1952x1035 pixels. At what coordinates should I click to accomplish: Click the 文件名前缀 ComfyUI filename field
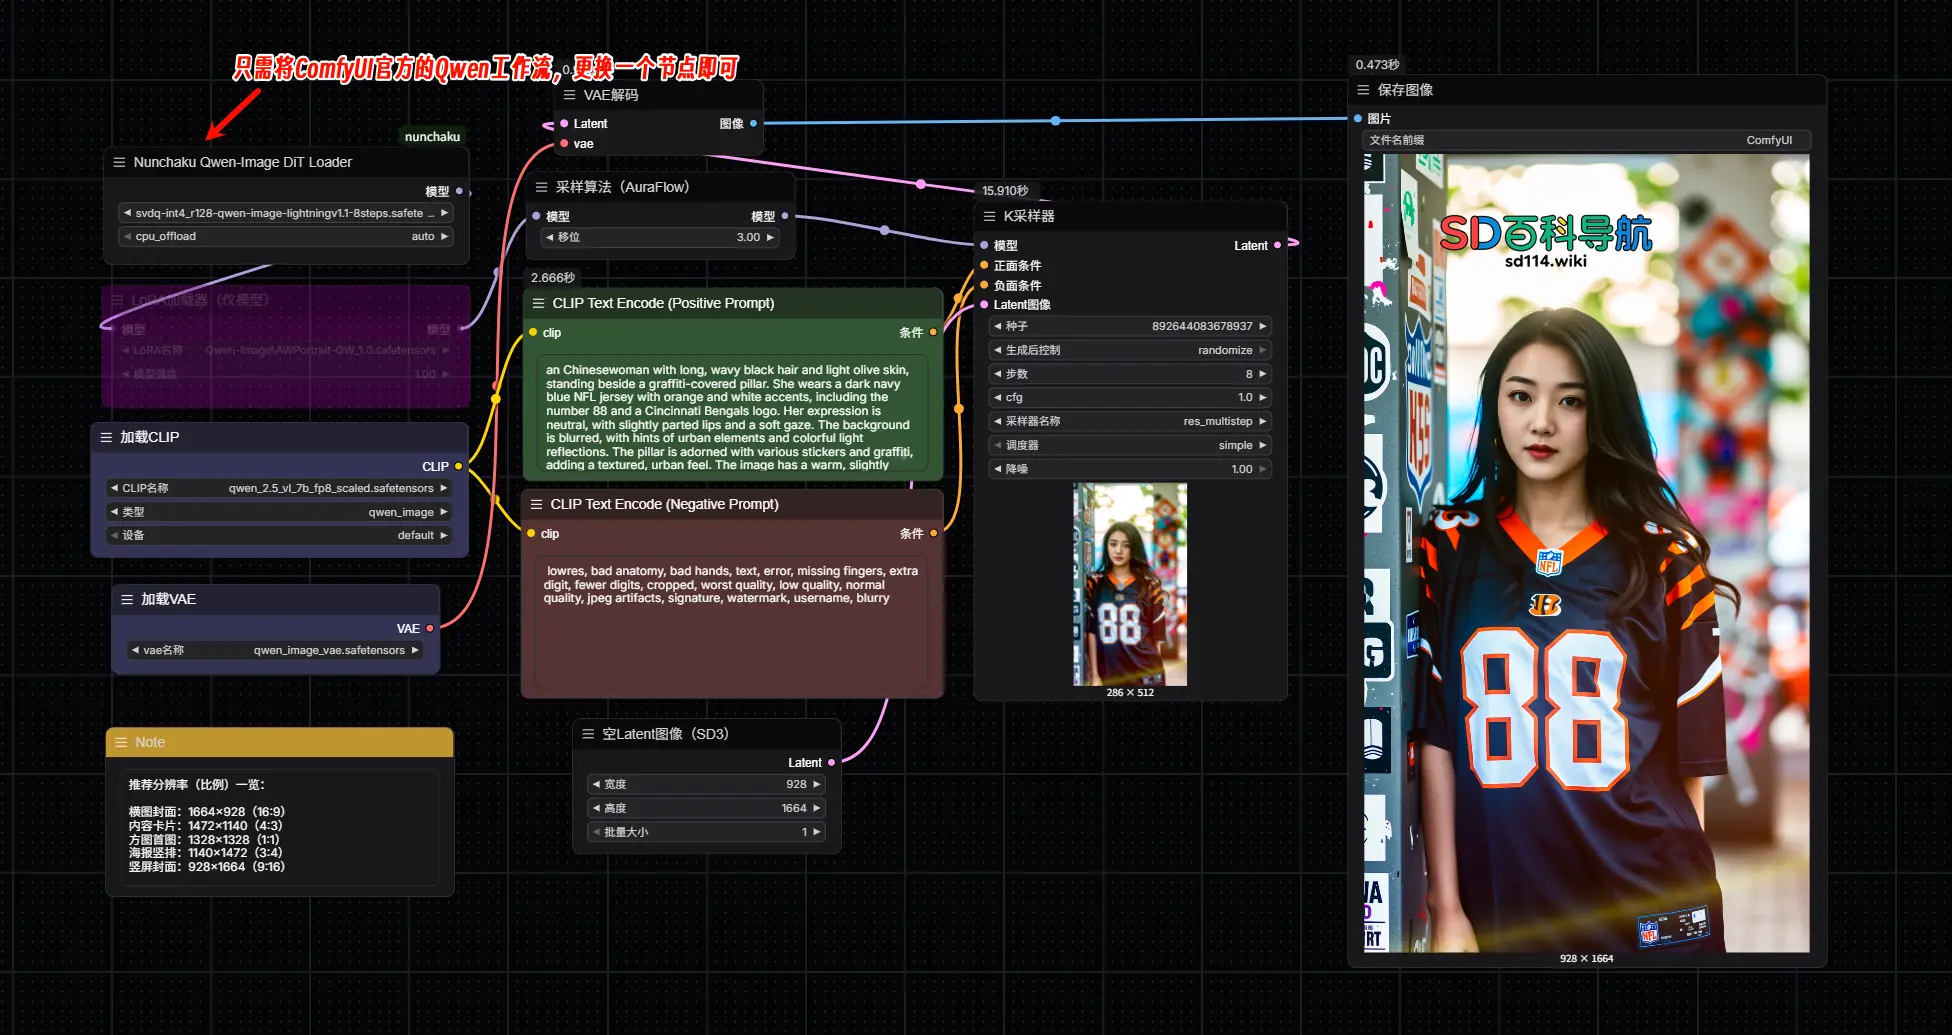pos(1585,140)
